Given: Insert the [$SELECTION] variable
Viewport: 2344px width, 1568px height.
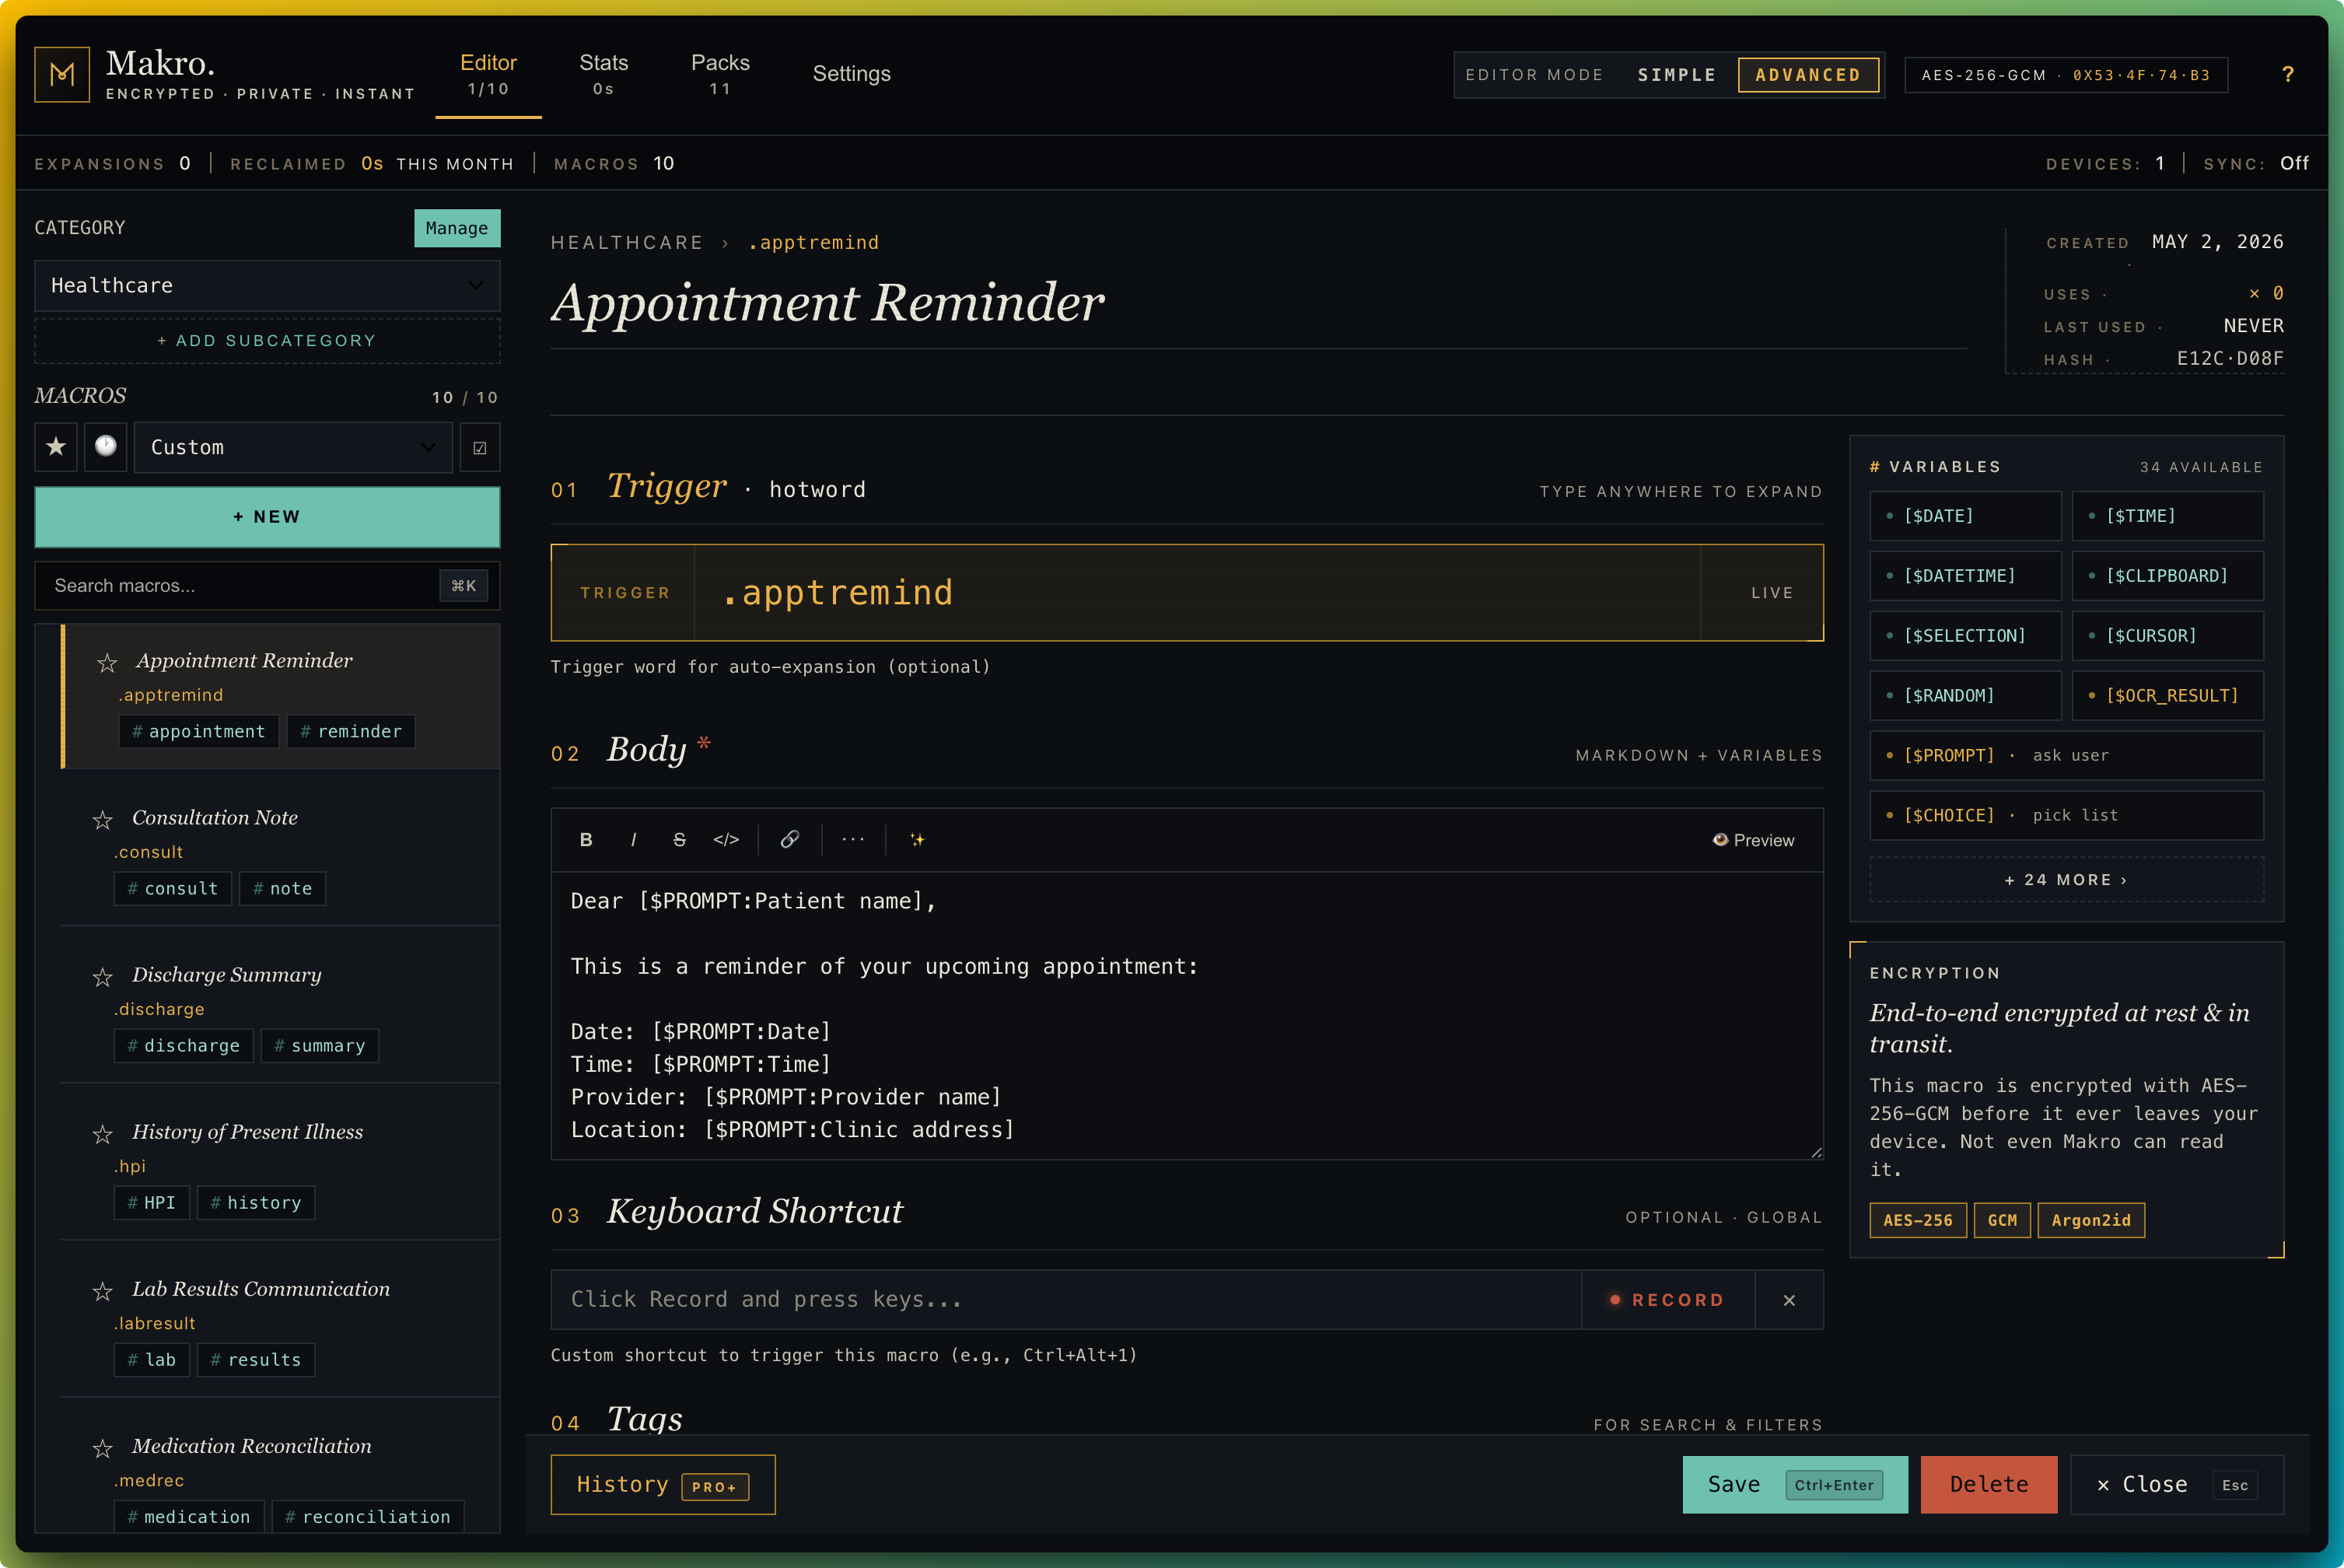Looking at the screenshot, I should click(1965, 636).
